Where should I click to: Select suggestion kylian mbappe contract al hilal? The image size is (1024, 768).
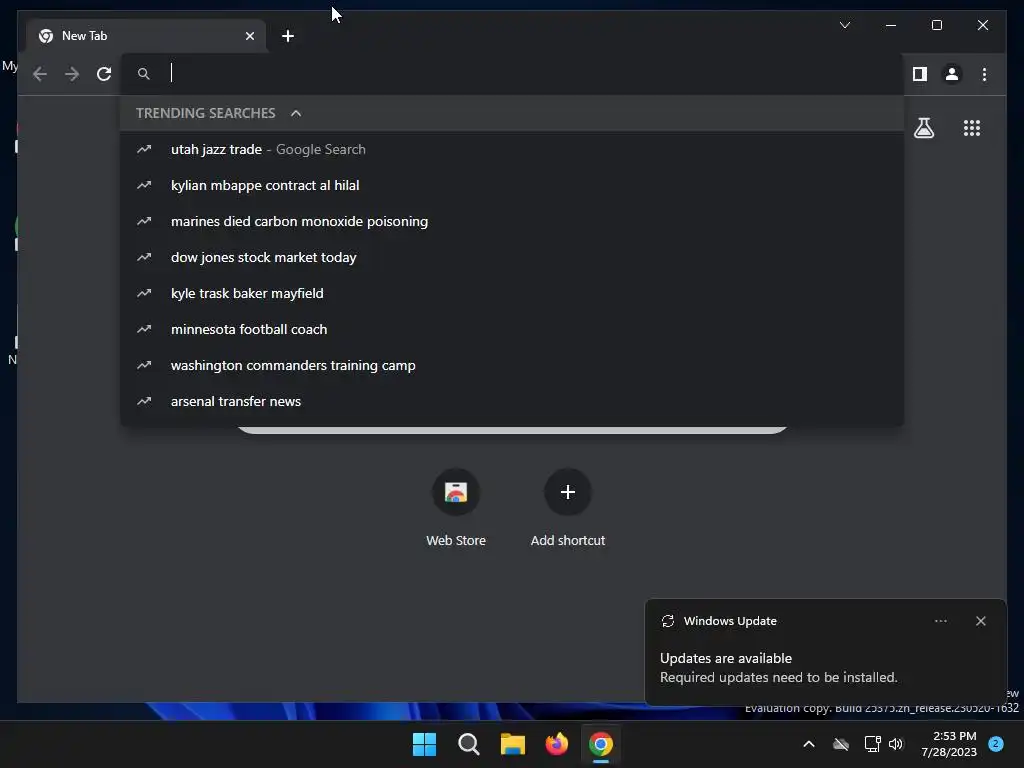[x=512, y=185]
